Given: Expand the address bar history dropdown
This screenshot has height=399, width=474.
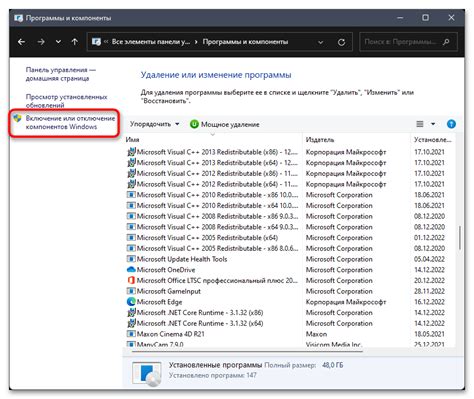Looking at the screenshot, I should point(320,42).
